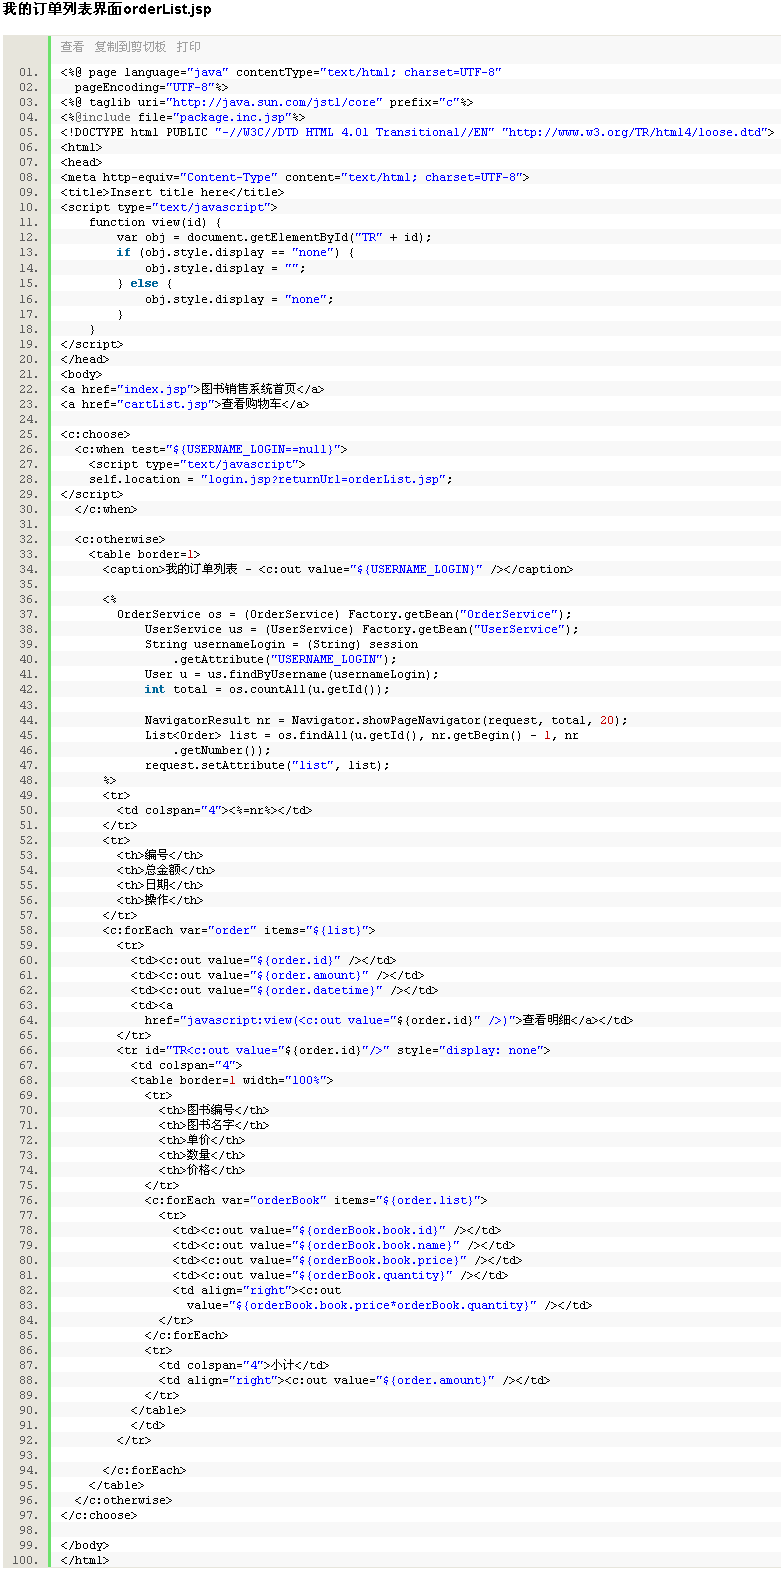Click the DOCTYPE html PUBLIC line
This screenshot has height=1574, width=781.
click(x=417, y=132)
